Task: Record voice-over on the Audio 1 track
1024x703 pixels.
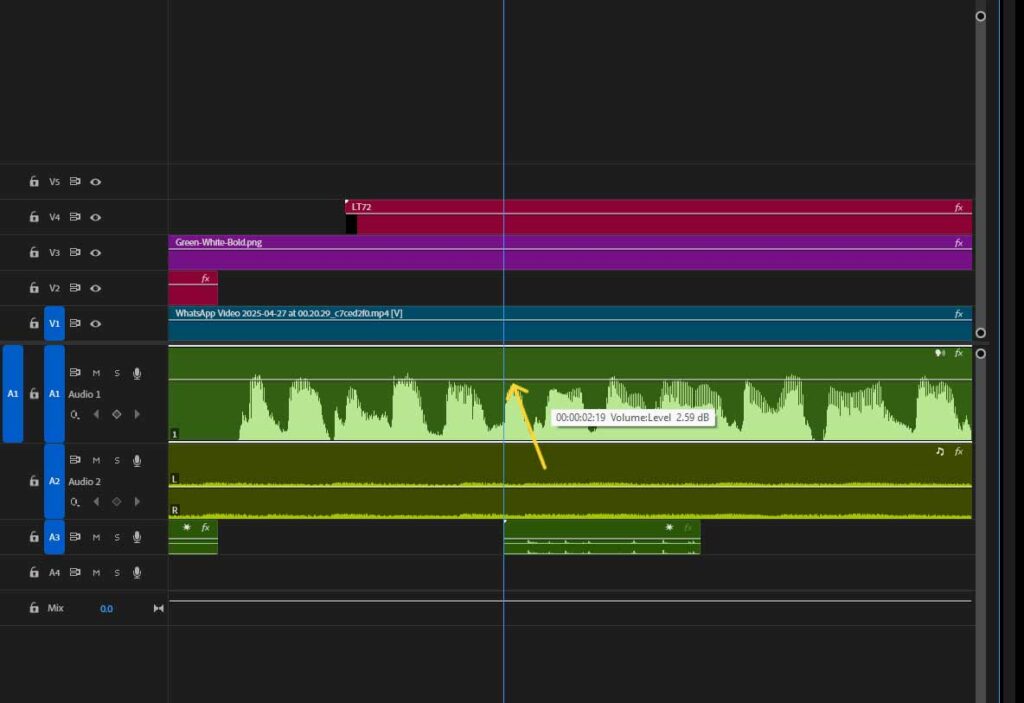Action: point(135,371)
